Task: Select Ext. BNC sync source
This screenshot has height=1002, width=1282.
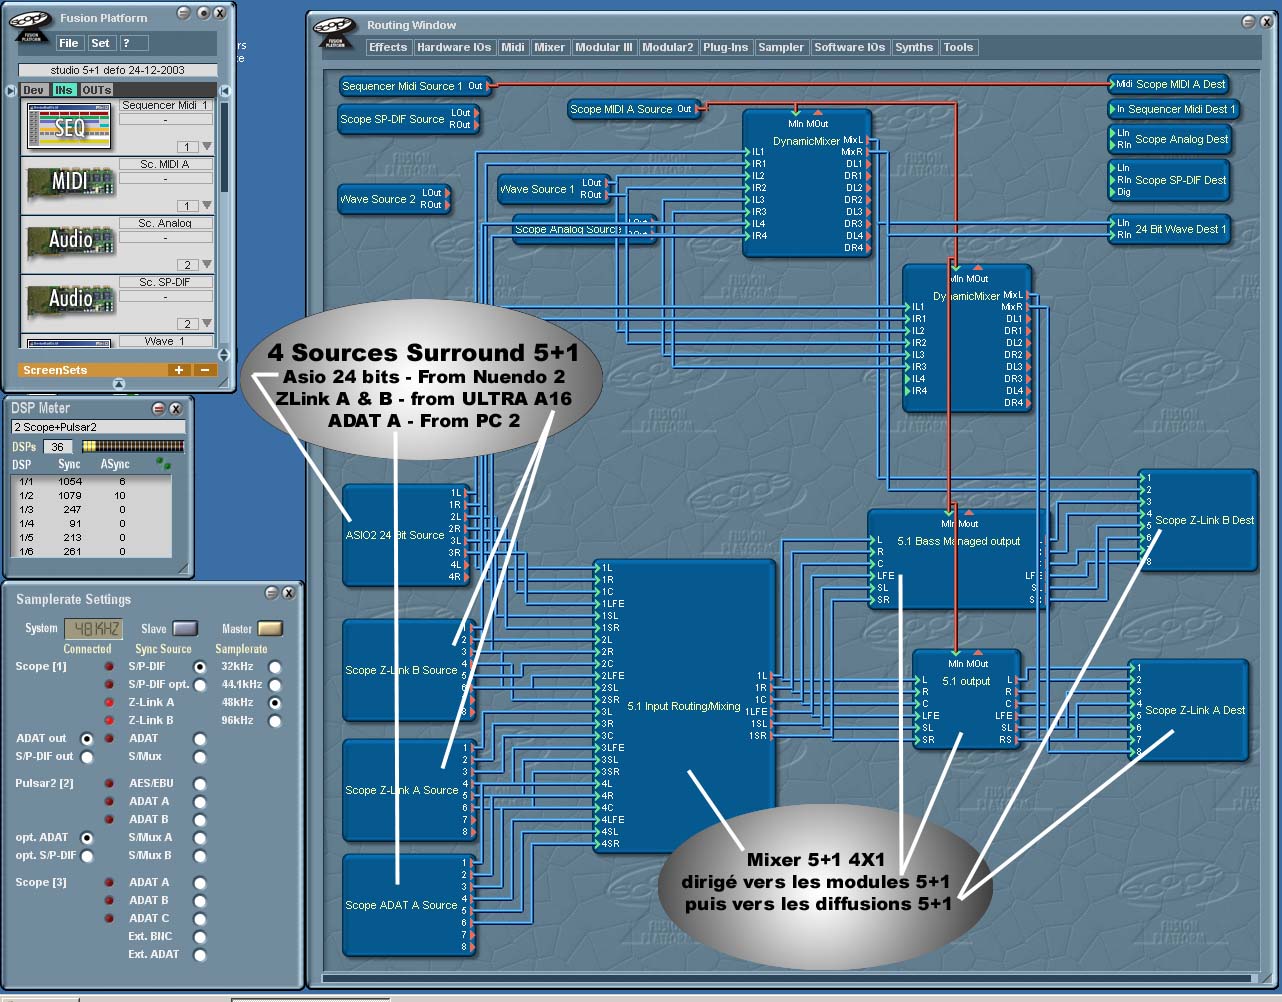Action: tap(200, 937)
